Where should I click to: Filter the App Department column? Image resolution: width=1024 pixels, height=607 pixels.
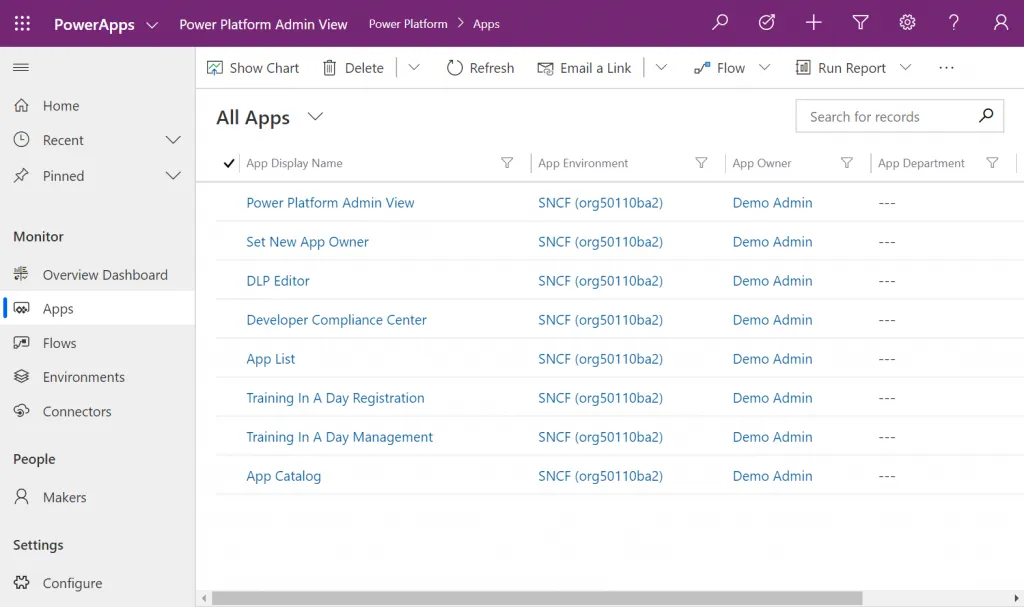pos(992,163)
